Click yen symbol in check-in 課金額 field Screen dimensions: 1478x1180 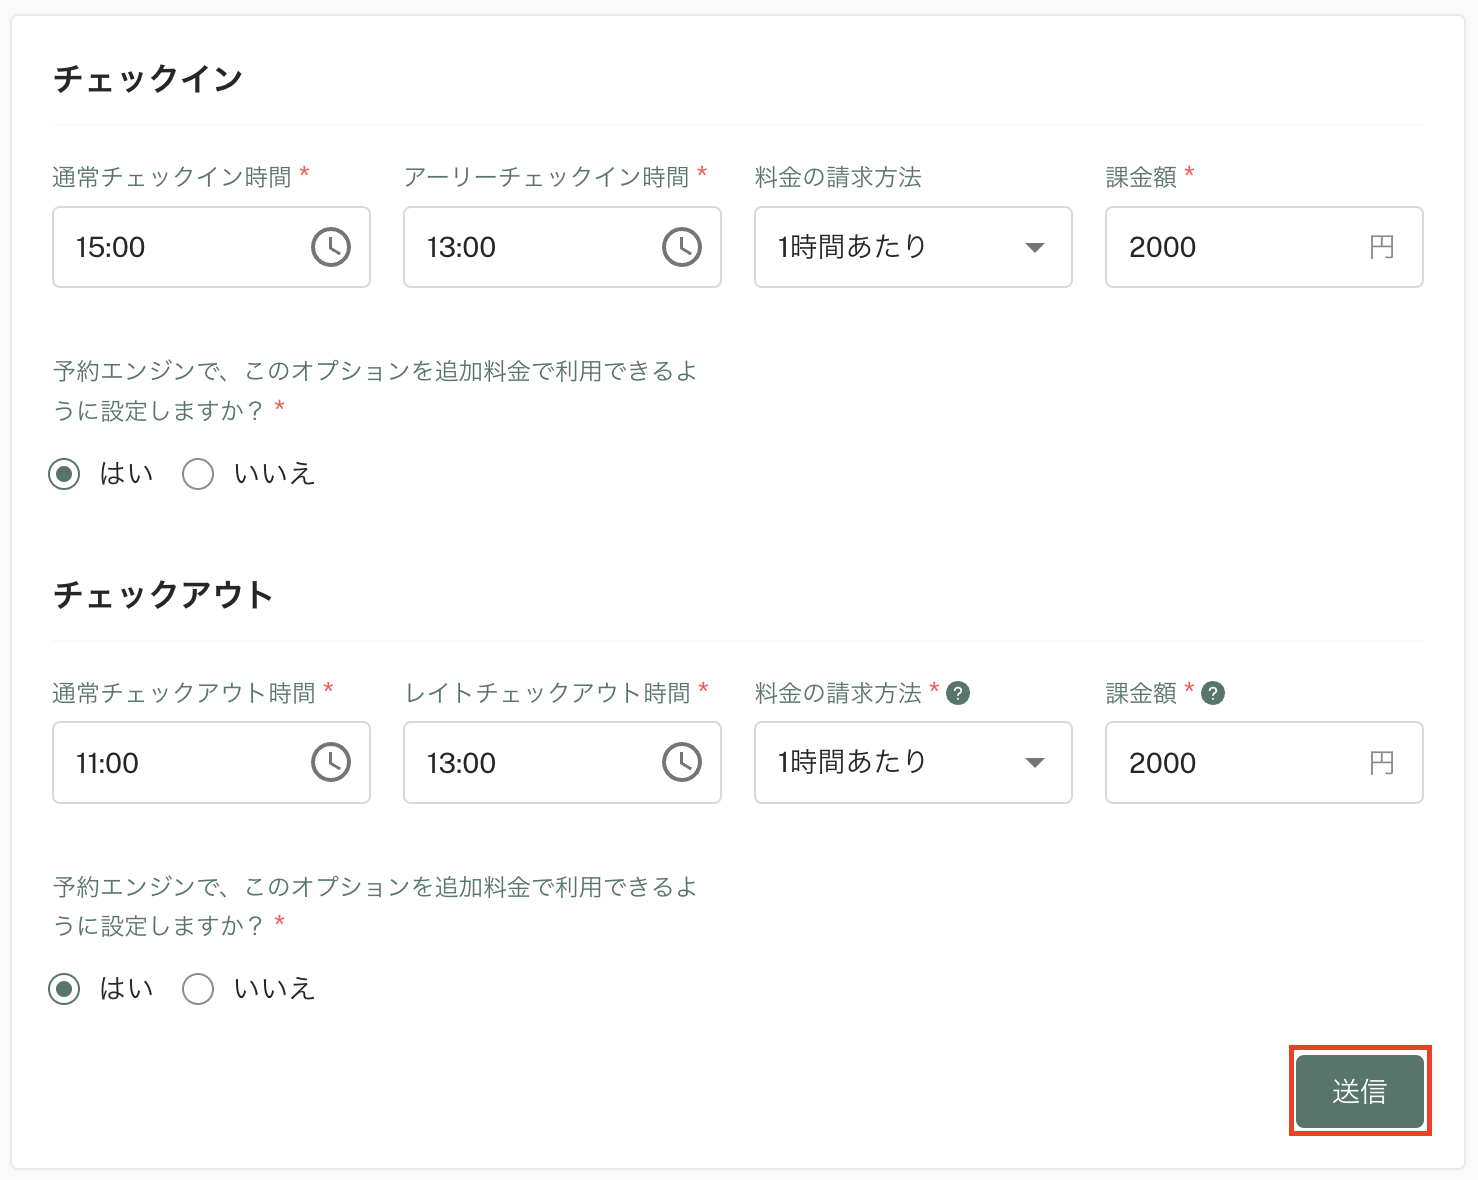1382,247
